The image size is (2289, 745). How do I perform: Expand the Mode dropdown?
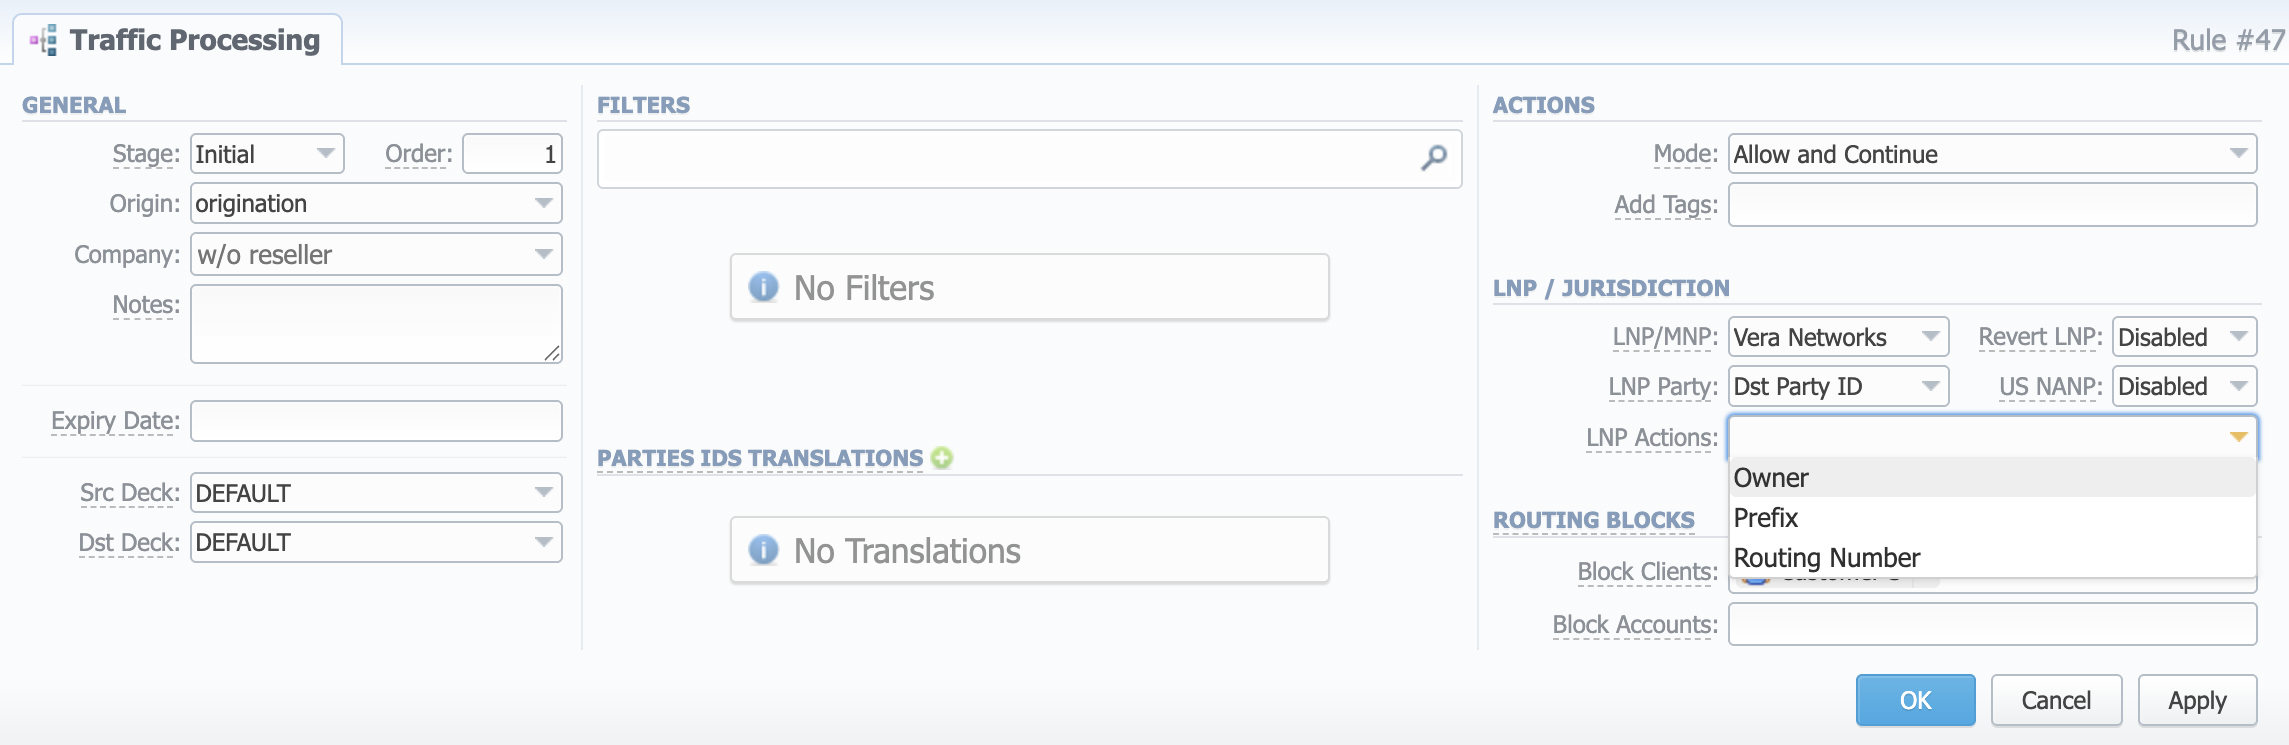[x=2238, y=154]
